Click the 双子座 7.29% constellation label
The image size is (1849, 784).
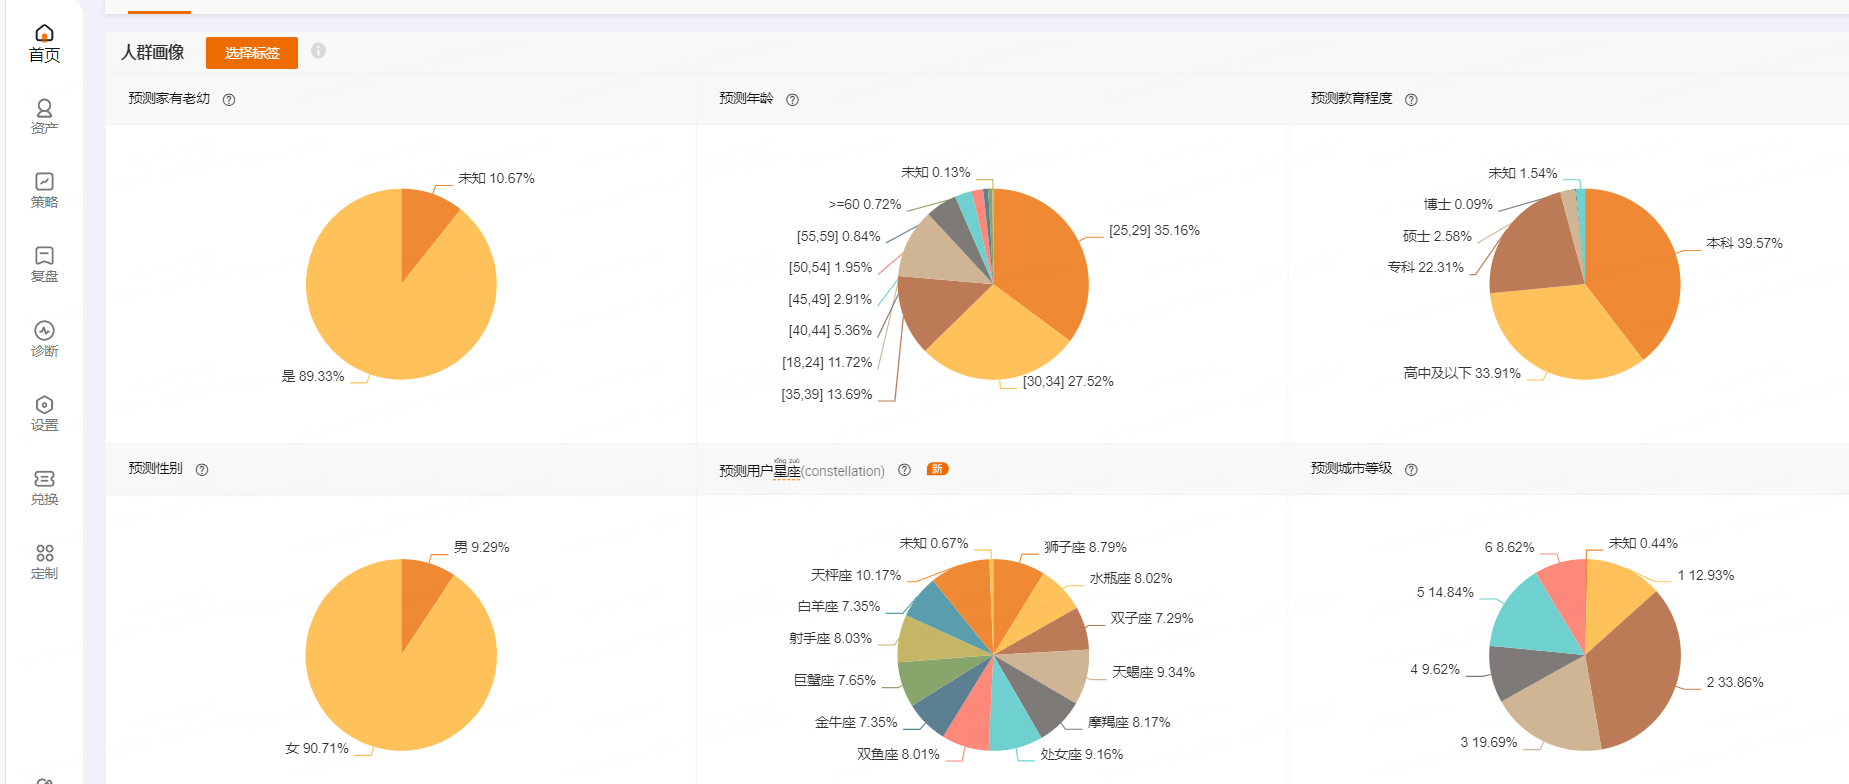1152,618
